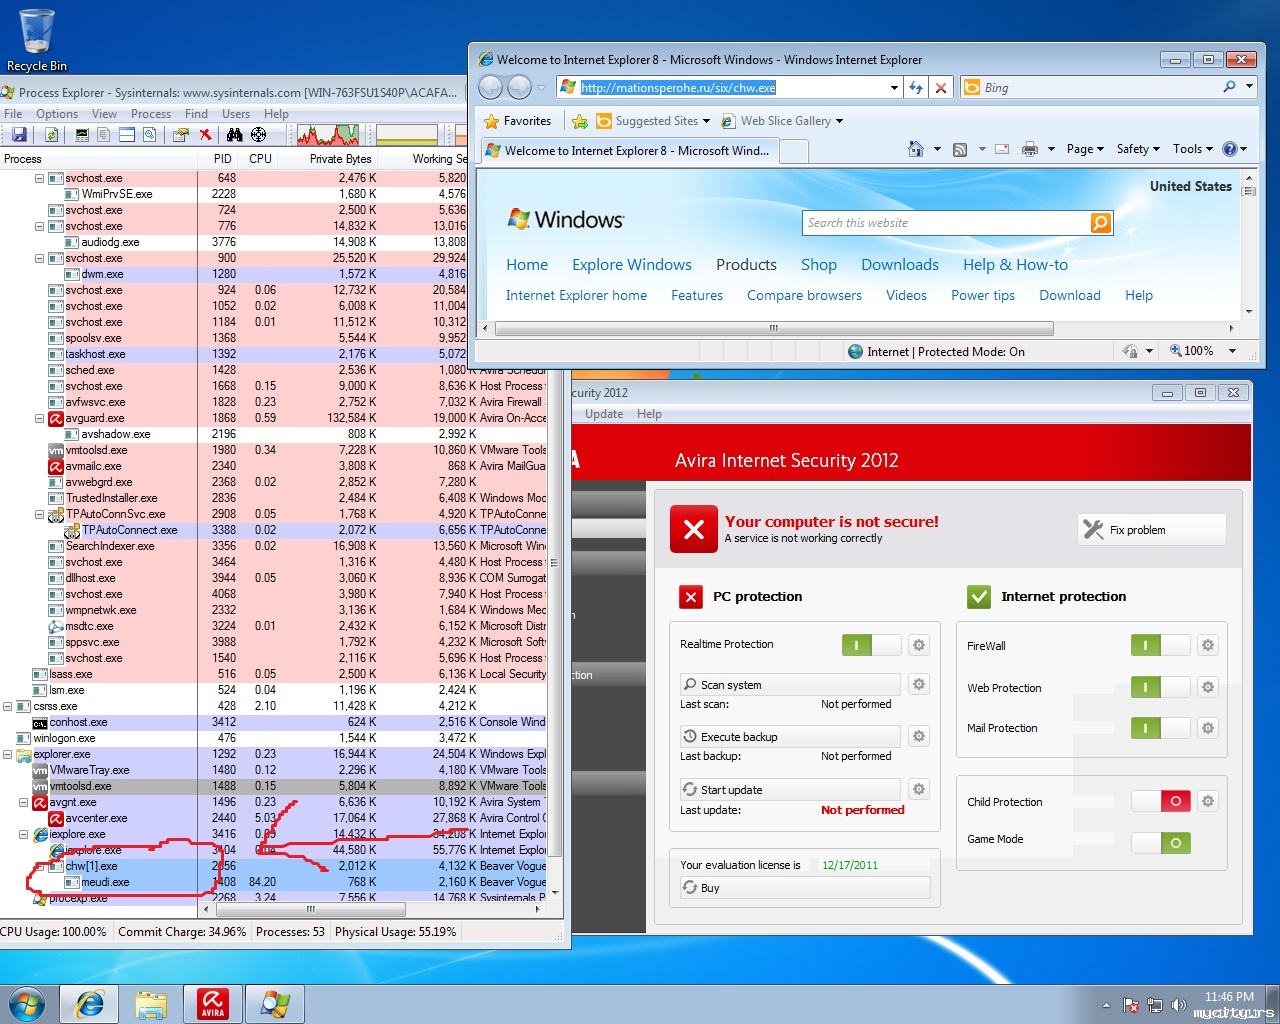The height and width of the screenshot is (1024, 1280).
Task: Click Fix problem button in Avira
Action: (1152, 529)
